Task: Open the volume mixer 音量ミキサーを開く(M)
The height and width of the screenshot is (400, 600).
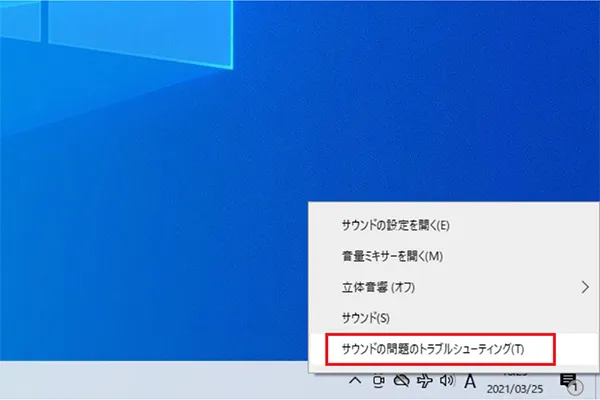Action: [453, 256]
